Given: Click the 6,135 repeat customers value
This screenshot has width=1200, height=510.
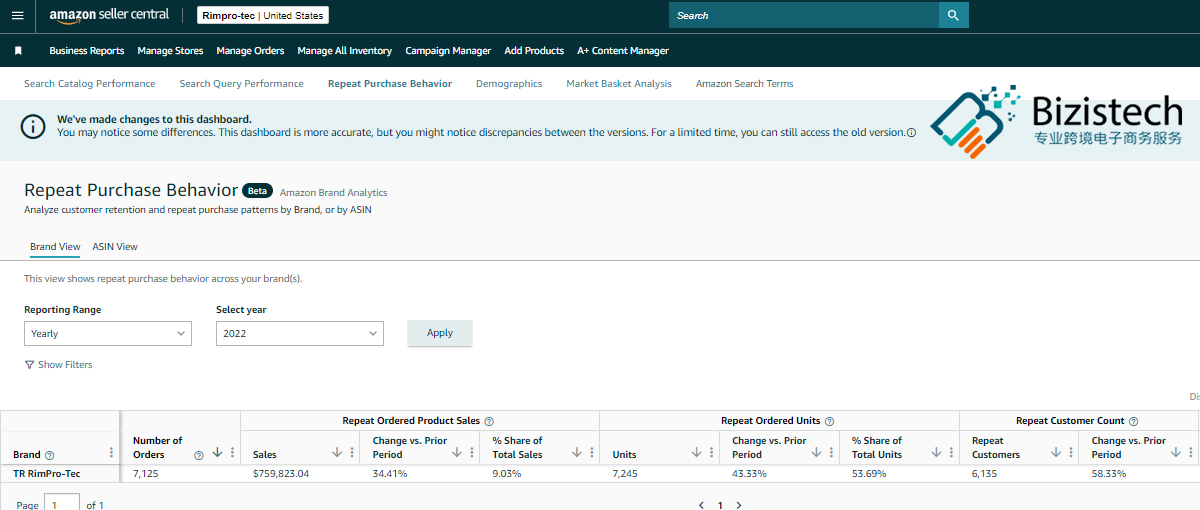Looking at the screenshot, I should pos(985,473).
